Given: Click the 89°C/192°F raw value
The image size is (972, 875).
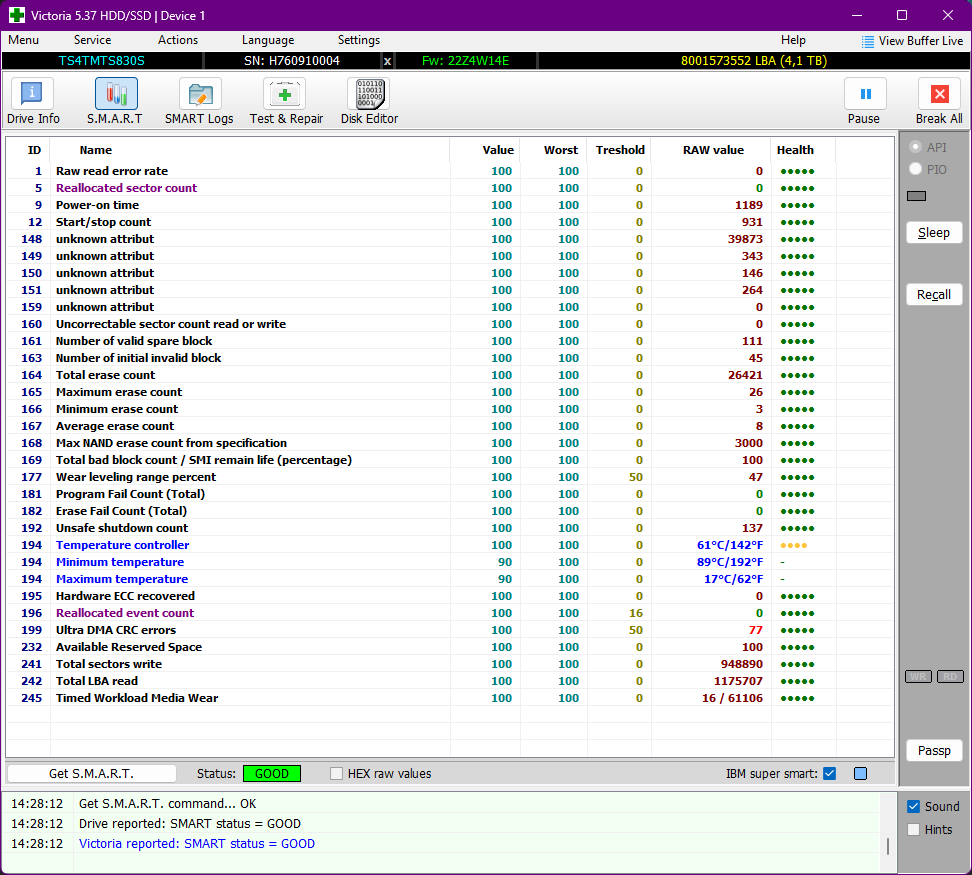Looking at the screenshot, I should pyautogui.click(x=730, y=562).
